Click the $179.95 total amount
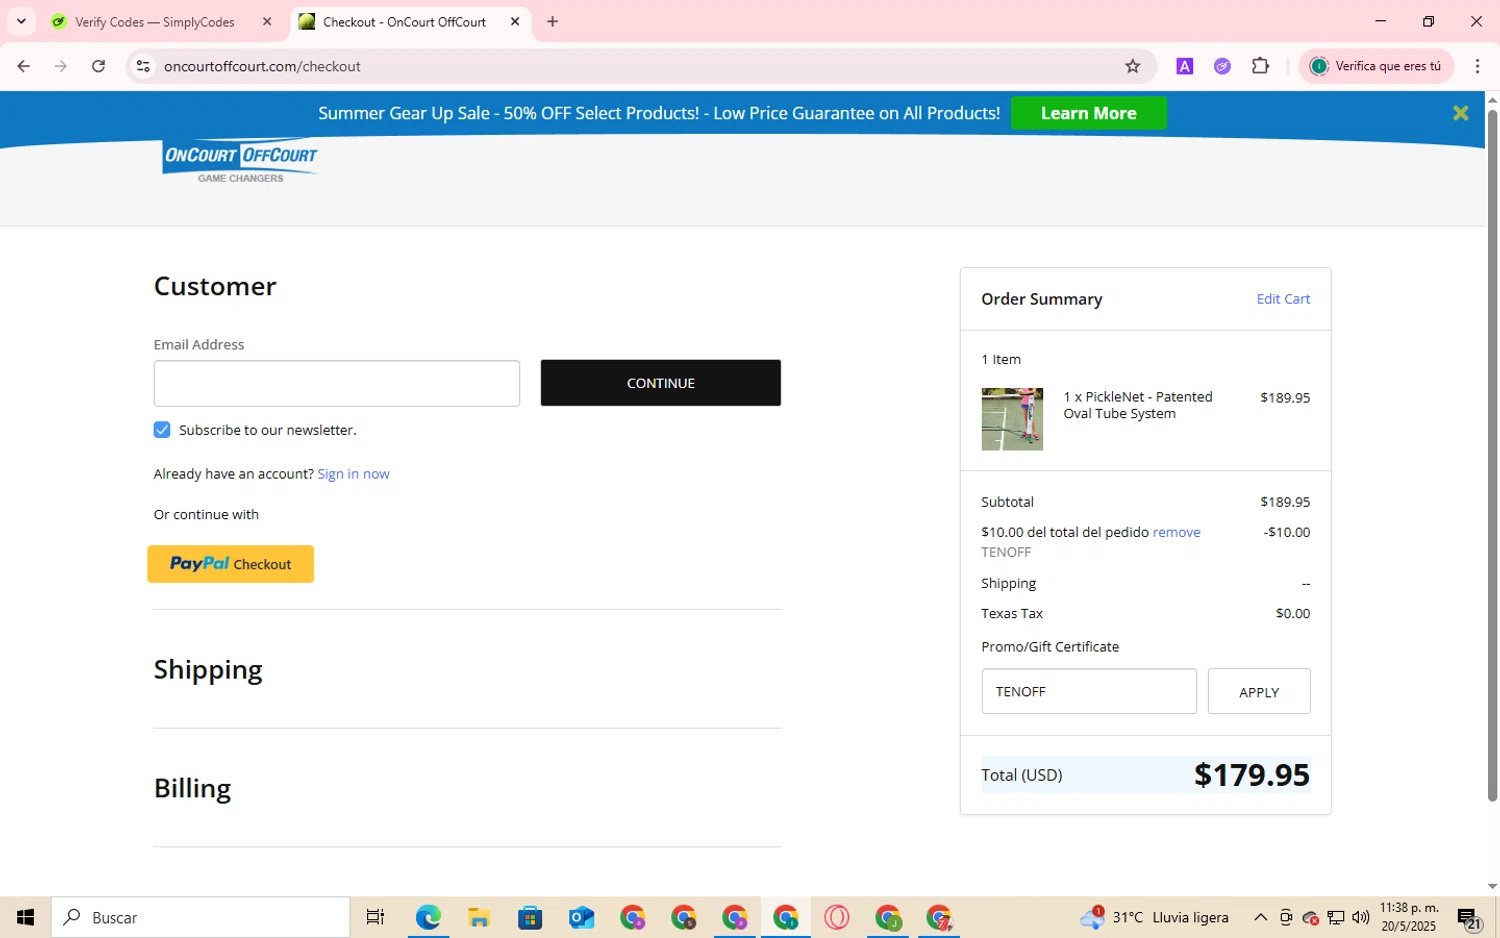1500x938 pixels. tap(1251, 775)
